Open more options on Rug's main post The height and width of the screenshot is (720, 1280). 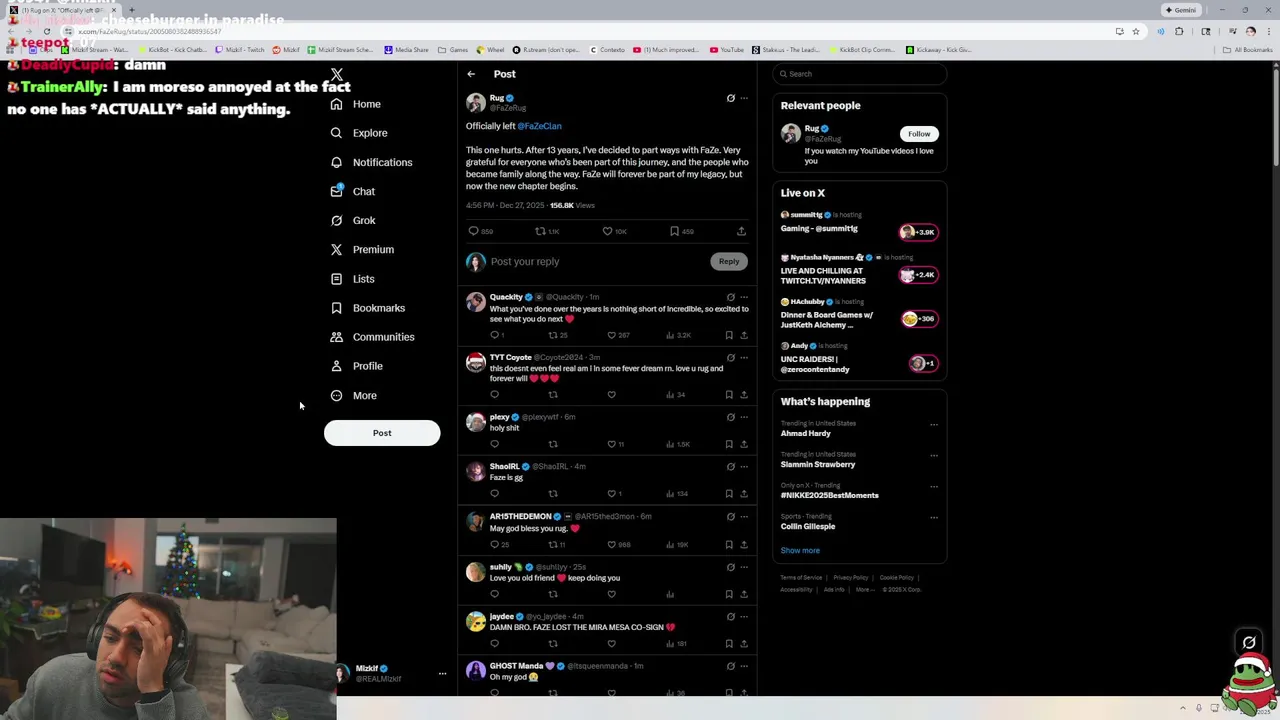point(744,98)
